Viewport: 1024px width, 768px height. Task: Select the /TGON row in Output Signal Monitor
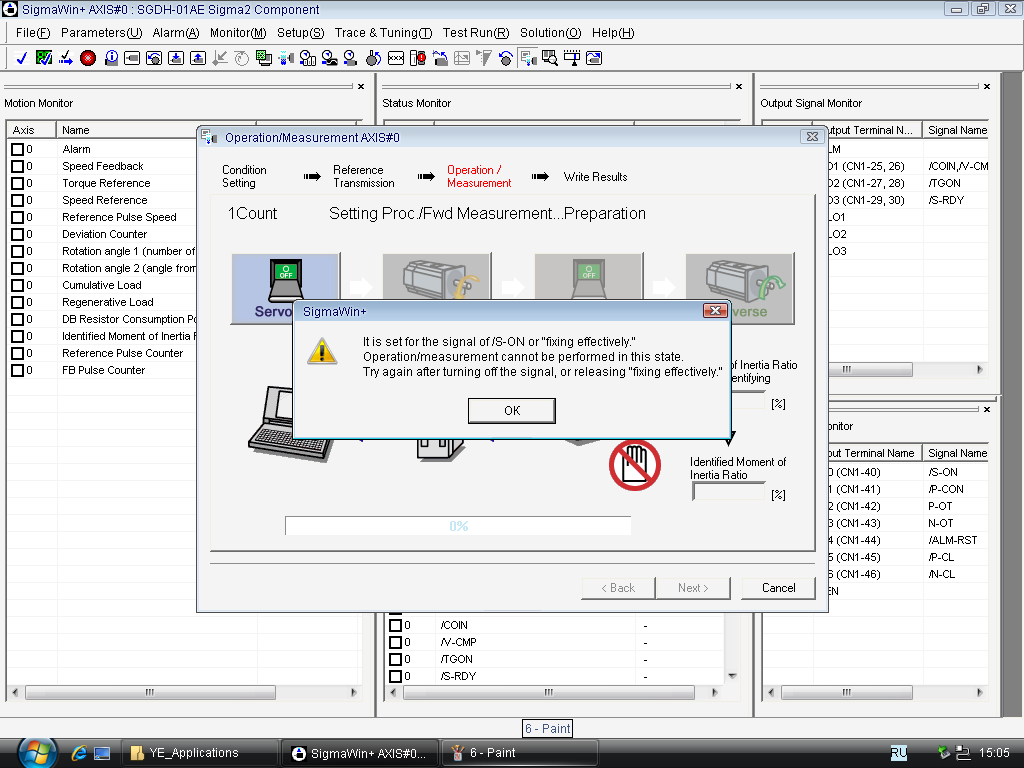pyautogui.click(x=908, y=184)
